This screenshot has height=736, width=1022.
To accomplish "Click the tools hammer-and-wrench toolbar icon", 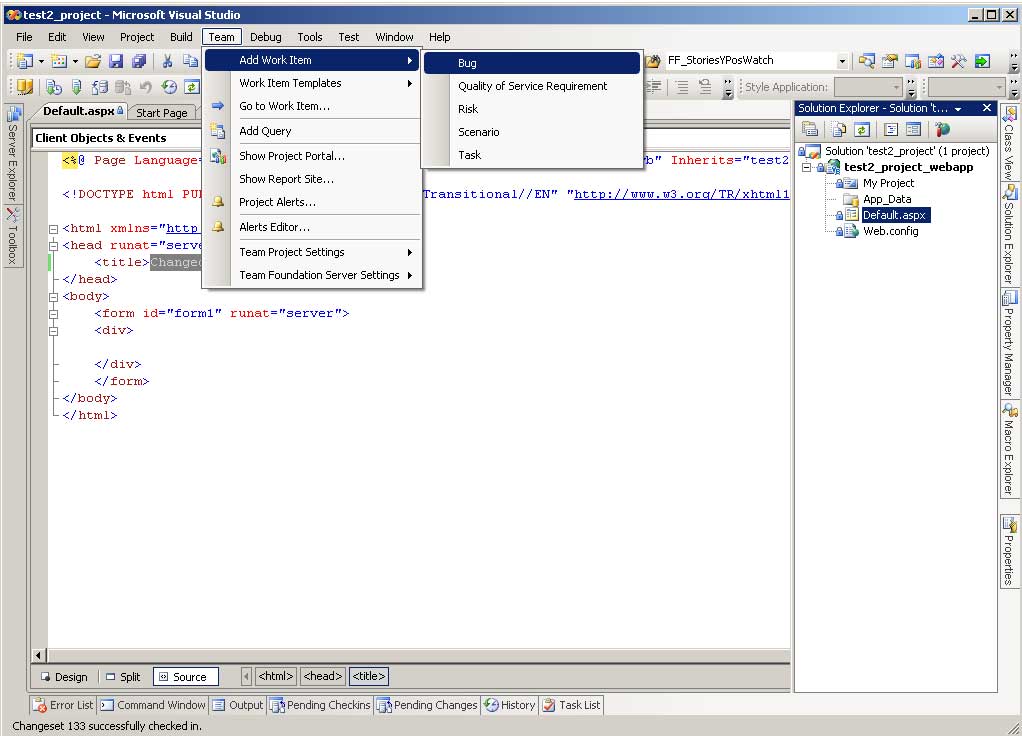I will (x=958, y=61).
